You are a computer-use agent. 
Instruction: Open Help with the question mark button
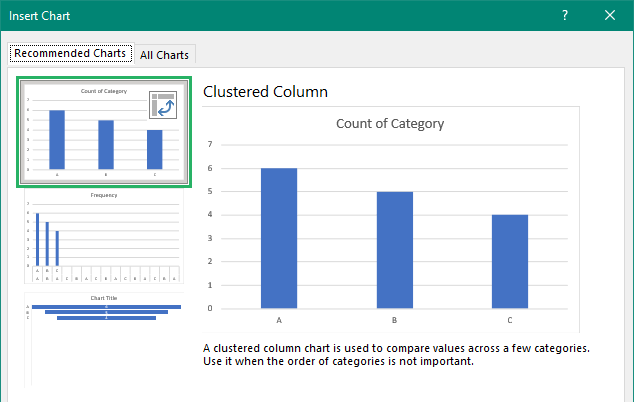click(565, 15)
